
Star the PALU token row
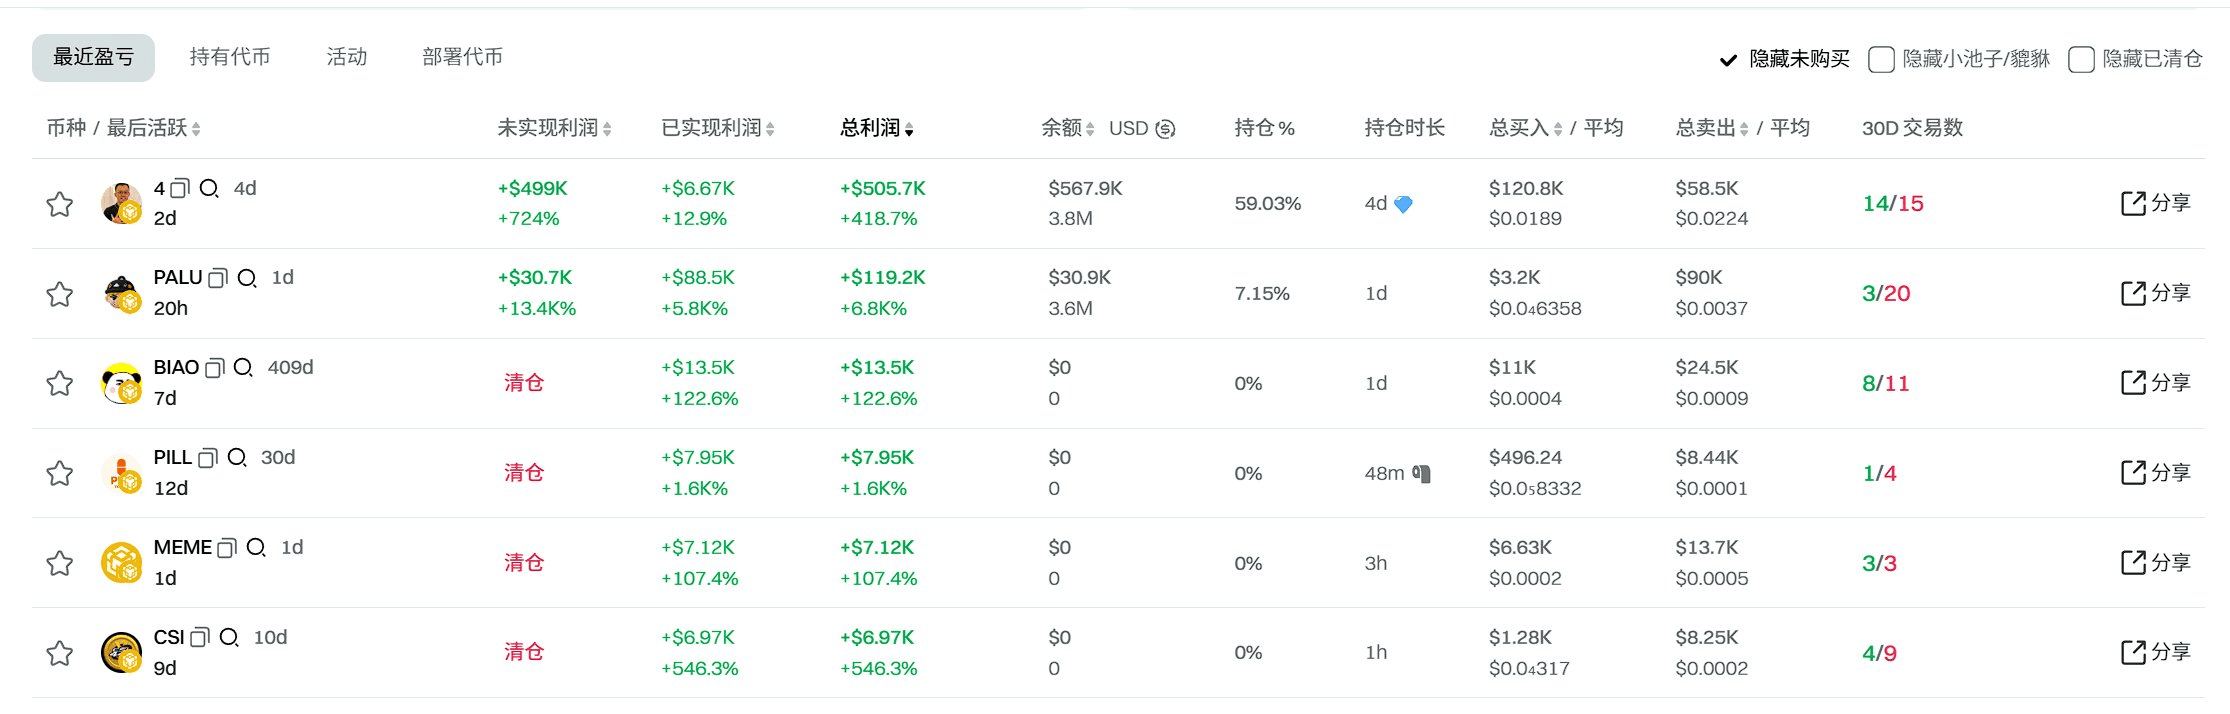pyautogui.click(x=60, y=294)
